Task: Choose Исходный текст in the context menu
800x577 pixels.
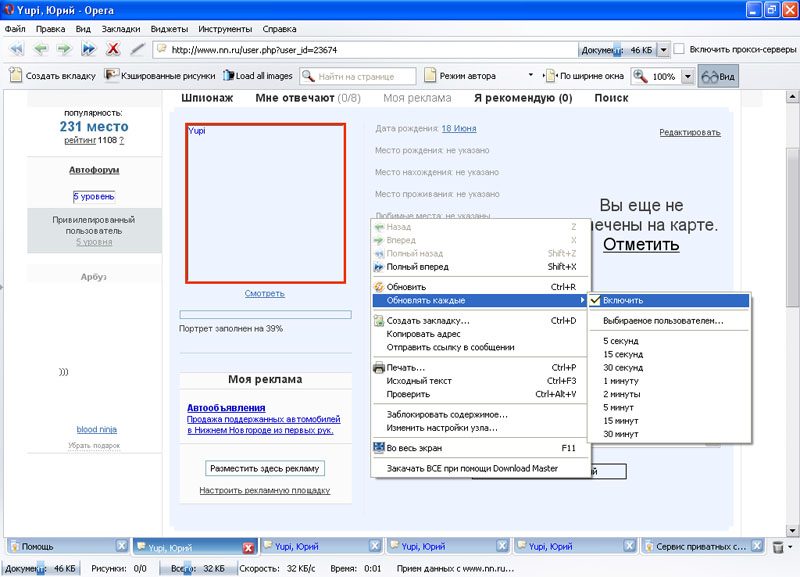Action: (x=480, y=381)
